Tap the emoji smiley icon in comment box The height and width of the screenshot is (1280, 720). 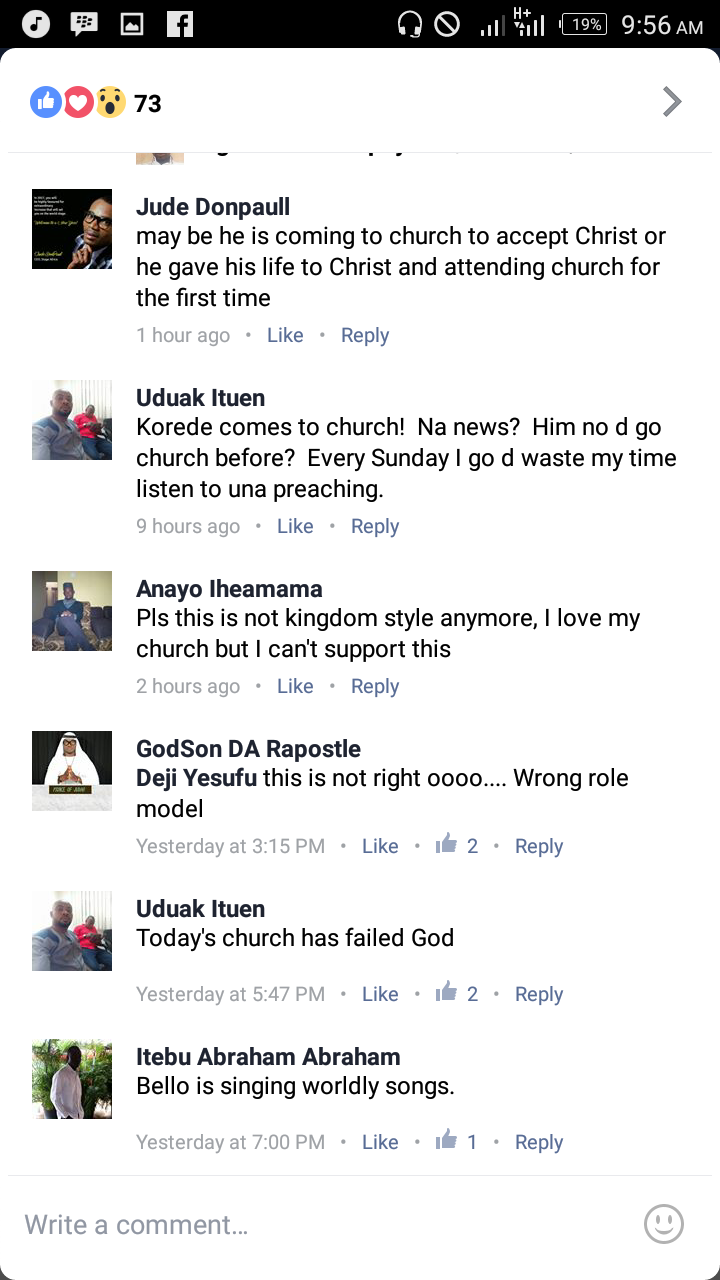tap(663, 1224)
